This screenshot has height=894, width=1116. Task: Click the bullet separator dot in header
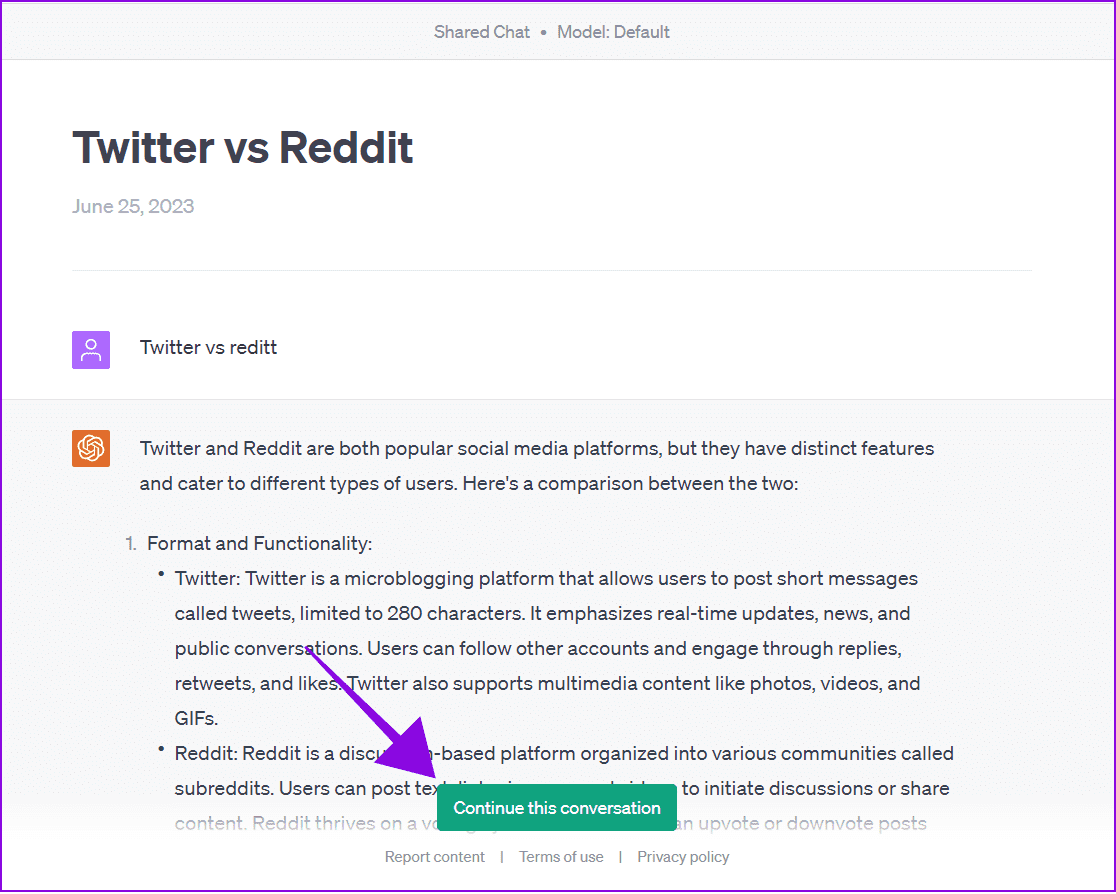[x=544, y=33]
